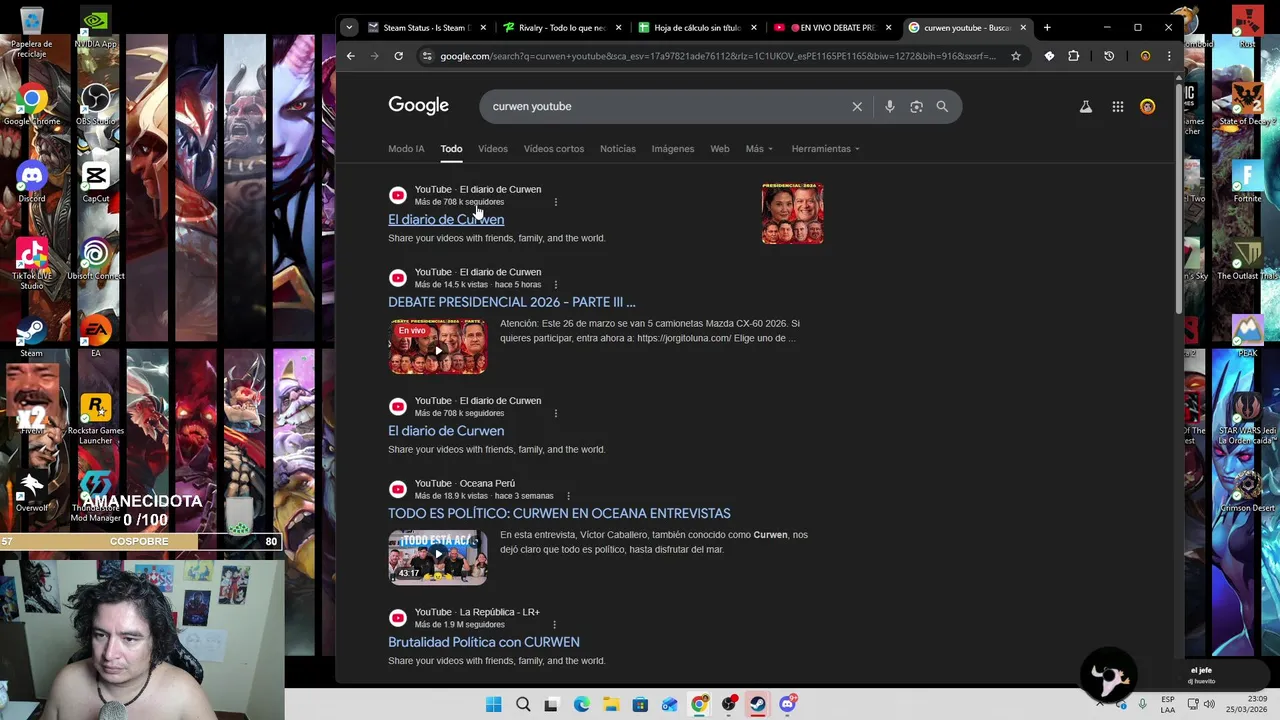Select the Noticias search filter

click(x=618, y=149)
